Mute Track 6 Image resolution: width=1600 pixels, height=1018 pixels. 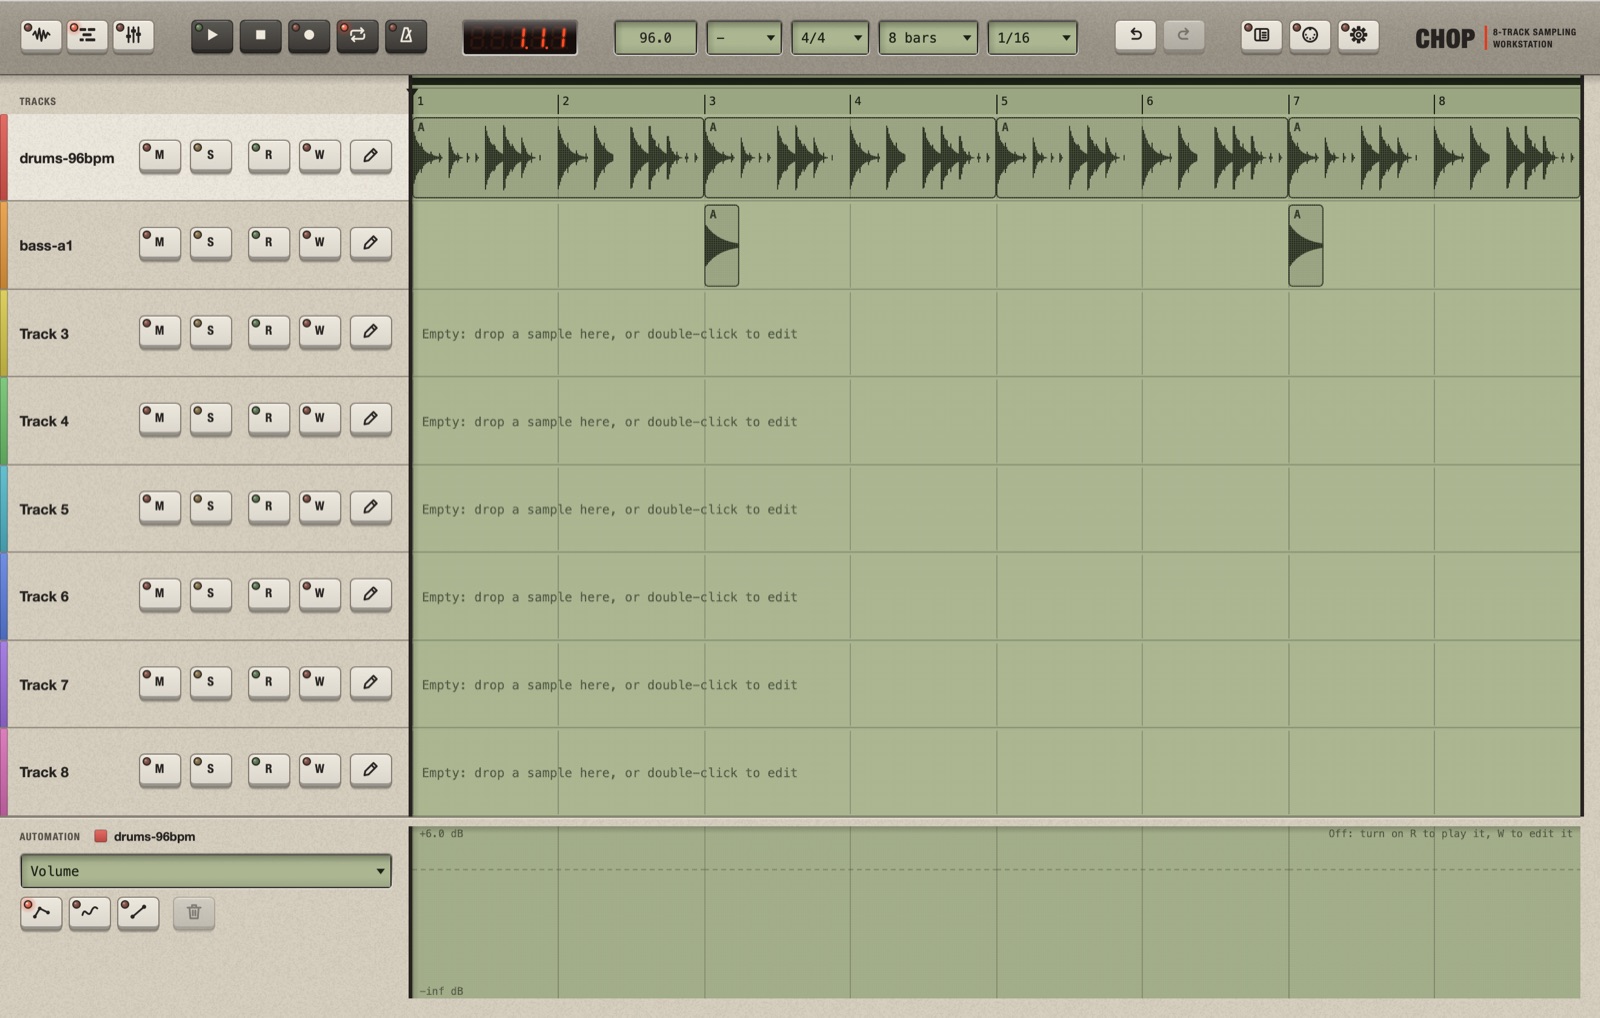tap(160, 594)
